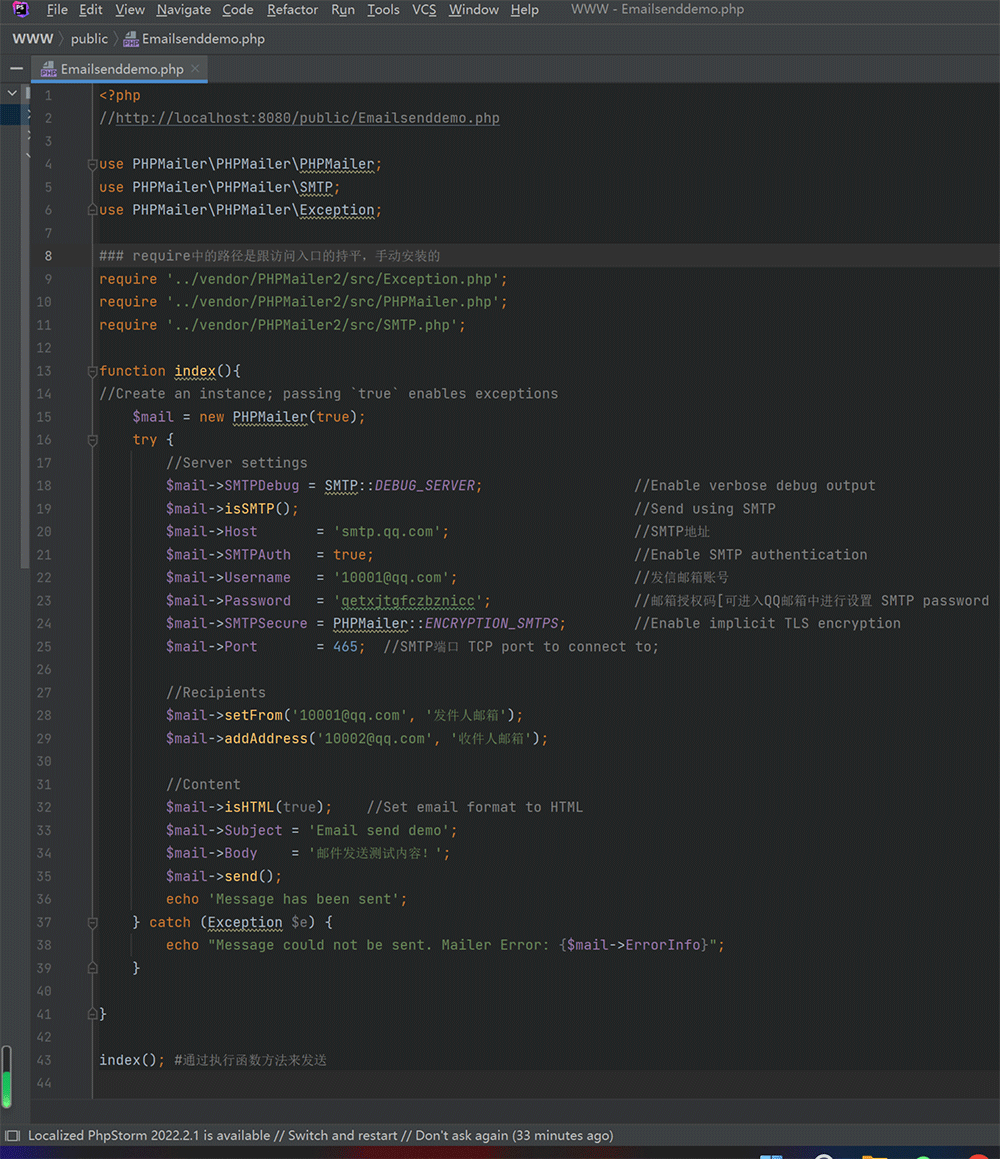Open the VCS menu
Screen dimensions: 1000x1159
click(x=424, y=10)
